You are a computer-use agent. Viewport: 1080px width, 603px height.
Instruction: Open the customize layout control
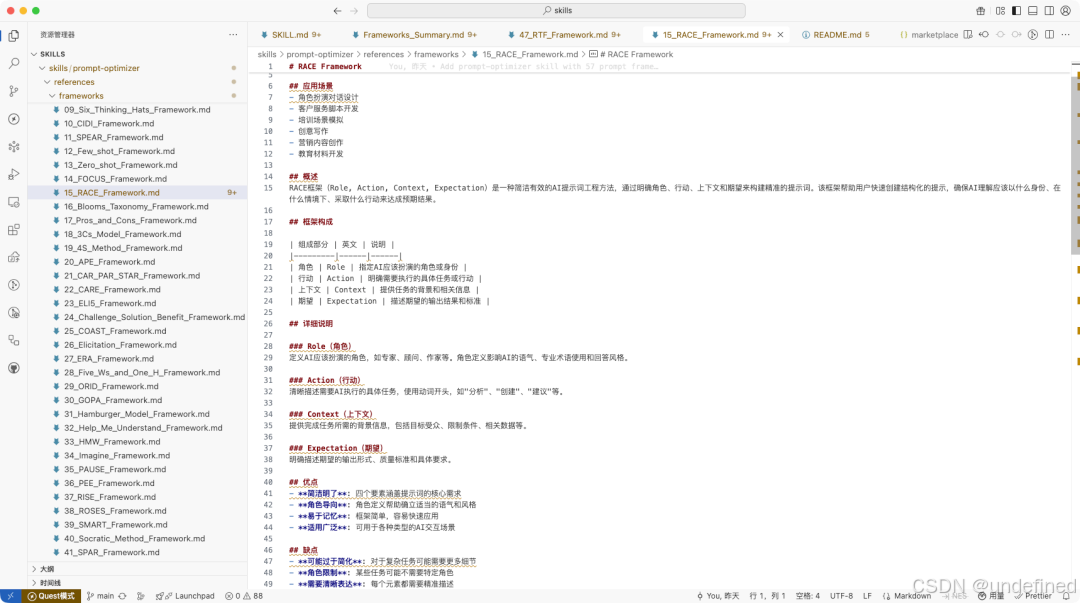click(x=1000, y=10)
